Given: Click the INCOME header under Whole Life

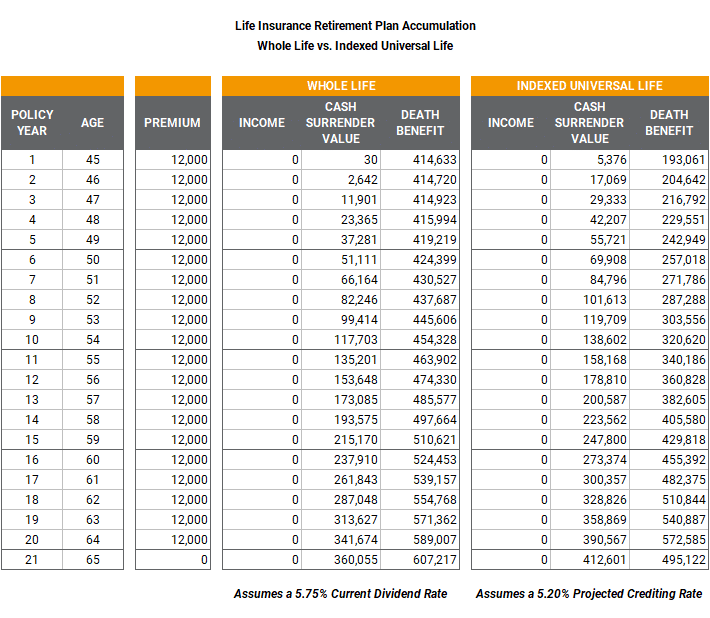Looking at the screenshot, I should (x=262, y=123).
